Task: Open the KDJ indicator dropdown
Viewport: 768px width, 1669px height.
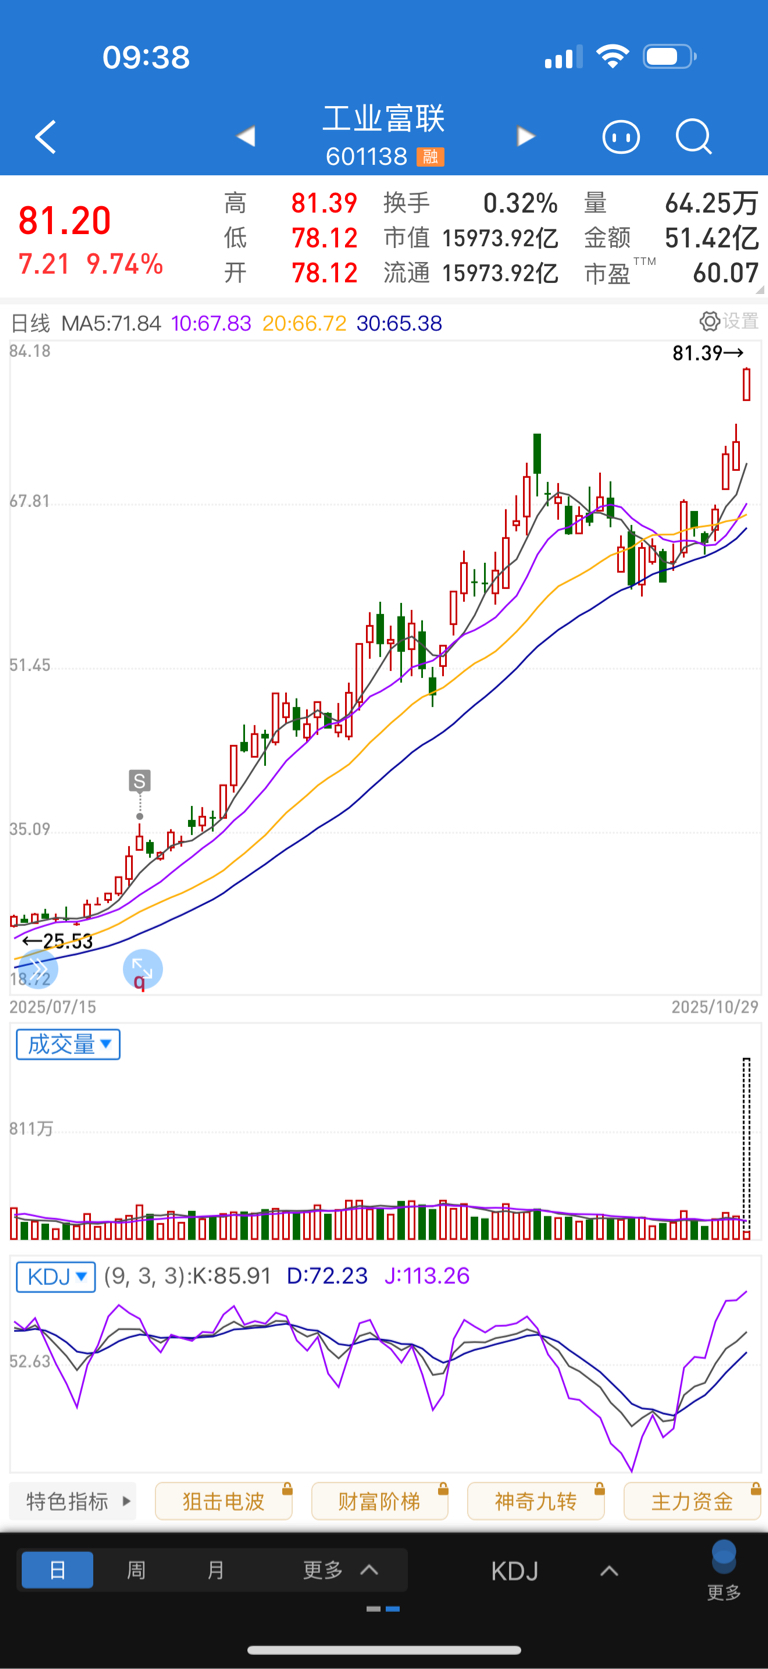Action: click(x=56, y=1276)
